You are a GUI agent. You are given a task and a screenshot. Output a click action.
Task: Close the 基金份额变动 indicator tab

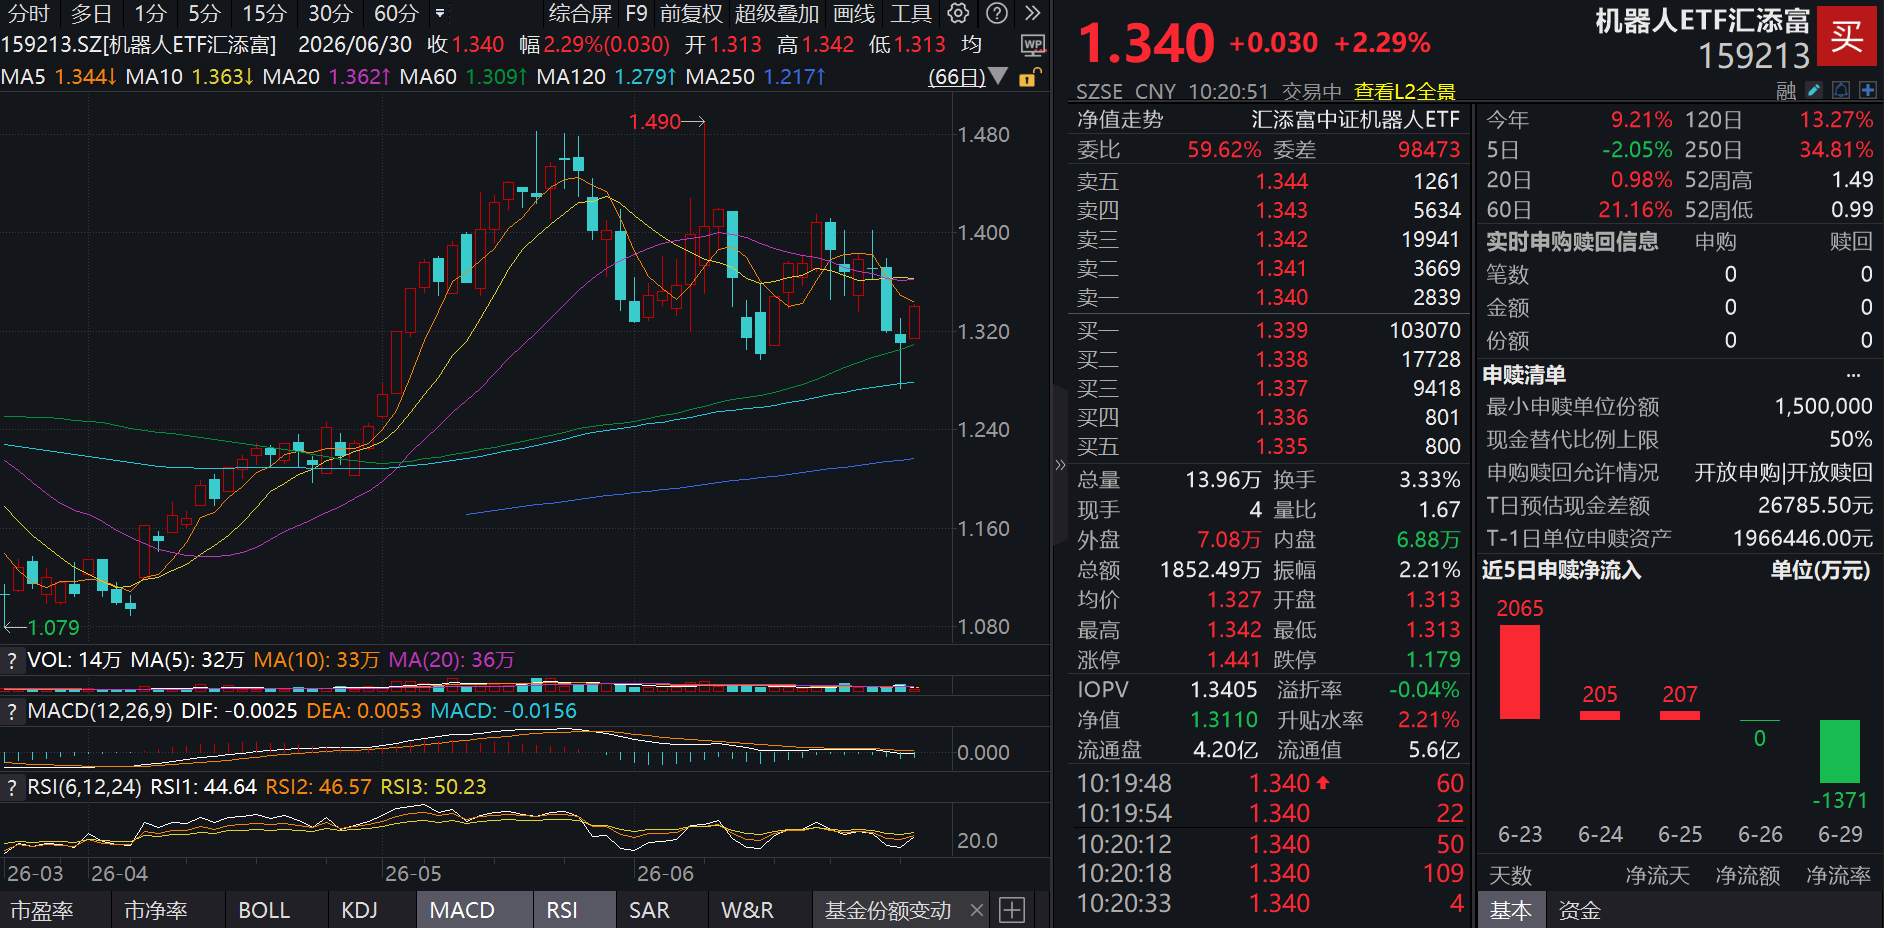977,910
